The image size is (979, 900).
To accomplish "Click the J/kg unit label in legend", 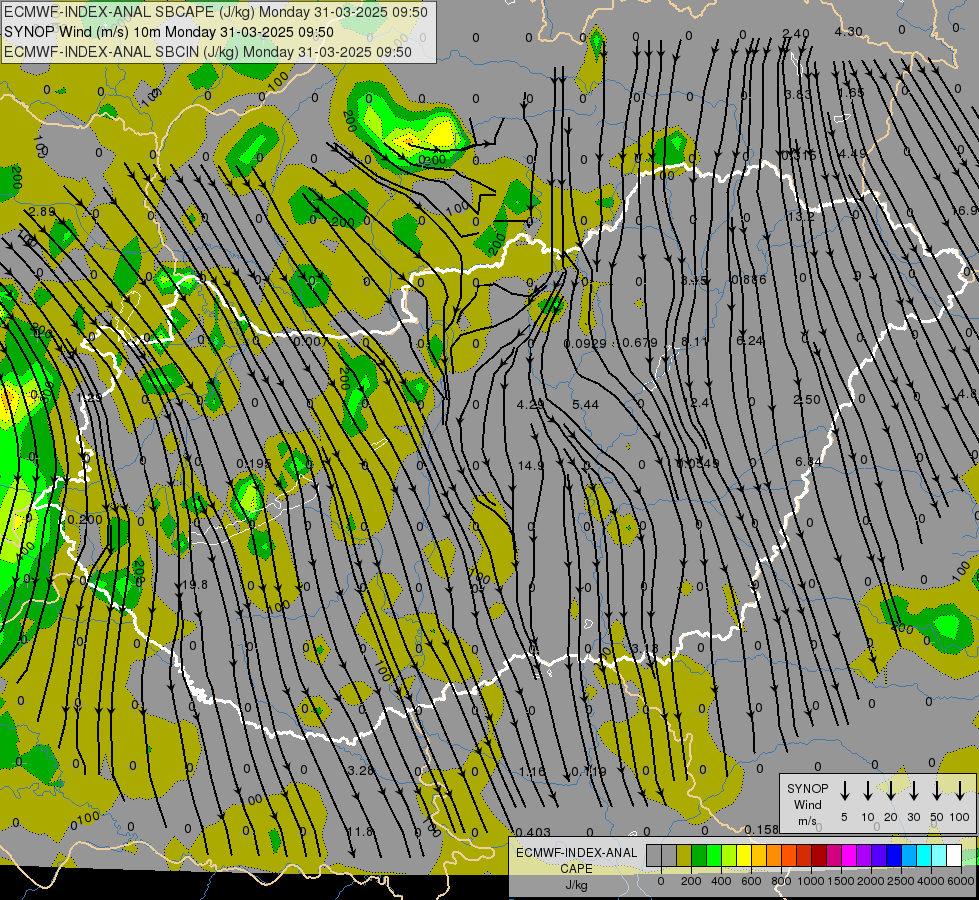I will pos(576,885).
